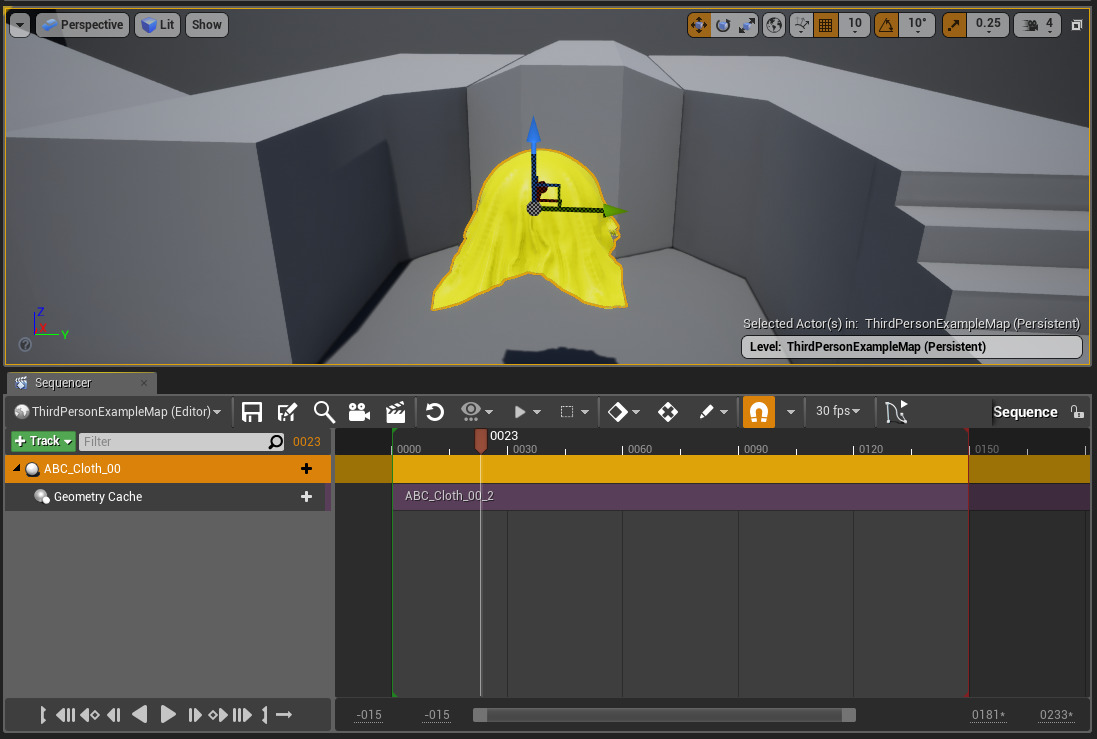The width and height of the screenshot is (1097, 739).
Task: Toggle rotation angle snapping in the viewport
Action: coord(886,25)
